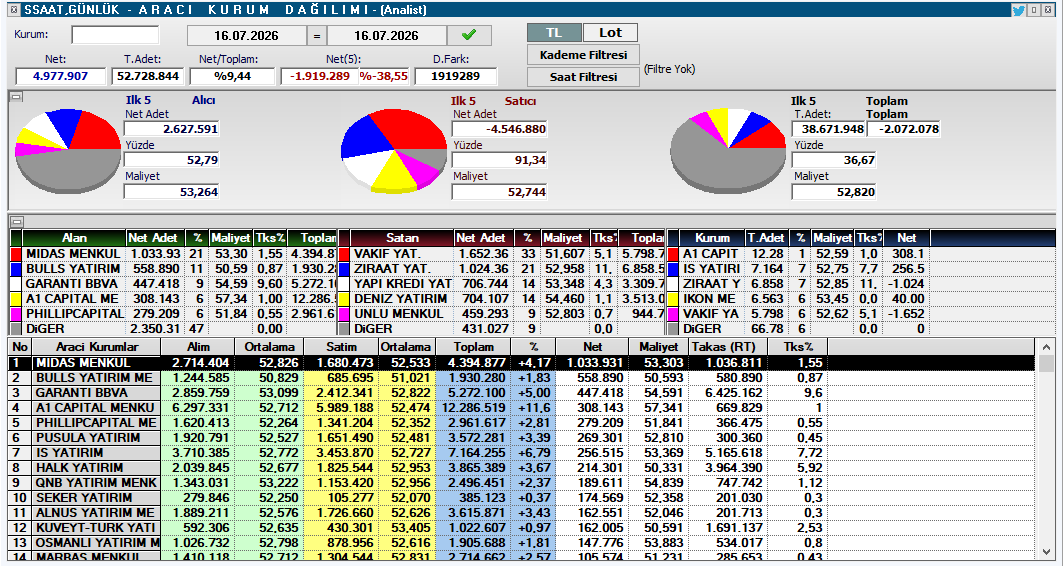The height and width of the screenshot is (566, 1063).
Task: Select QNB YATIRIM MENK row
Action: (523, 483)
